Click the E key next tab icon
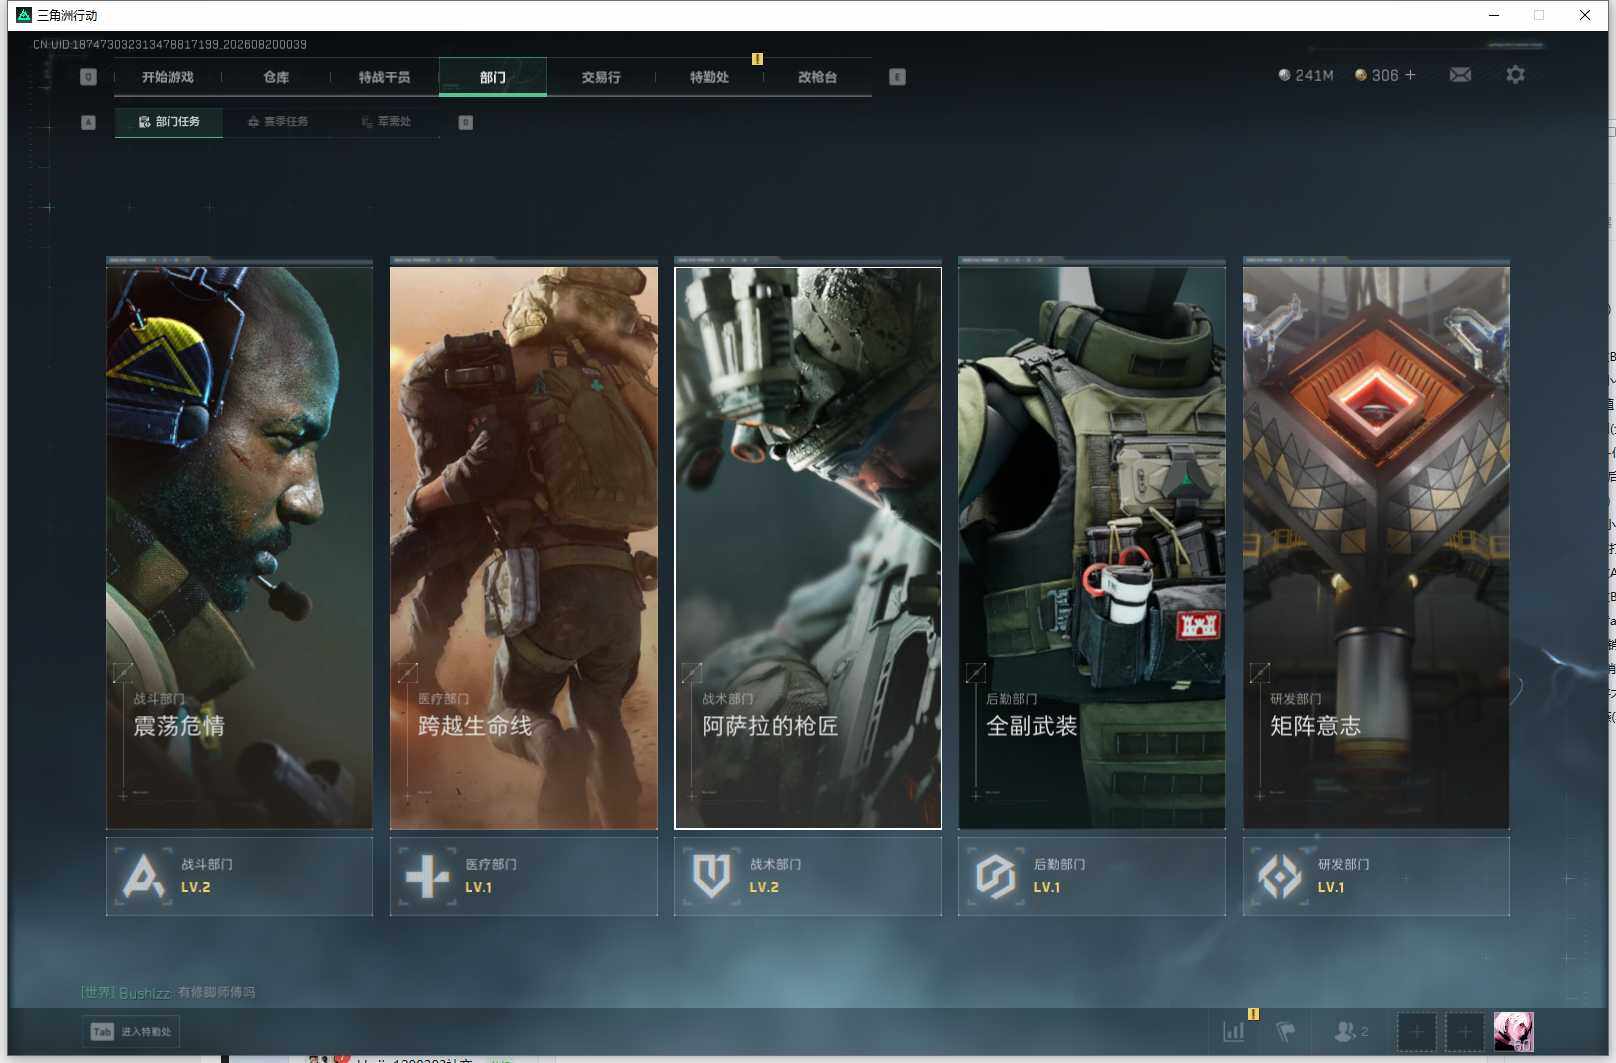 [x=897, y=77]
